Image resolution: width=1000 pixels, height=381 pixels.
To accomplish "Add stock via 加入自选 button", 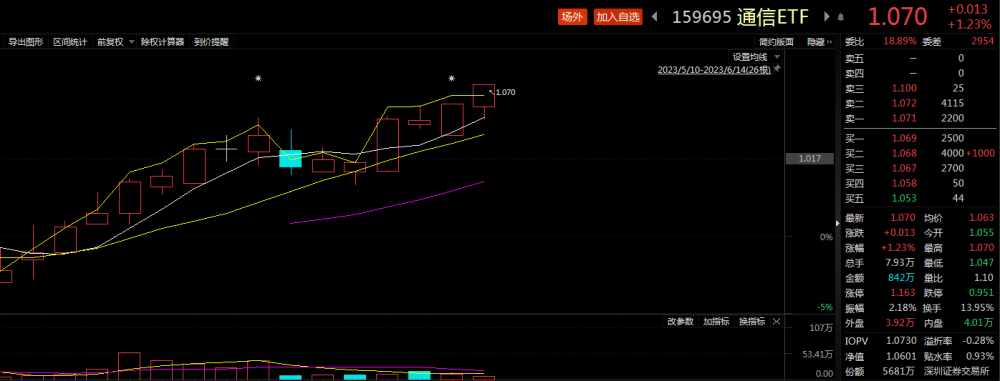I will point(617,17).
